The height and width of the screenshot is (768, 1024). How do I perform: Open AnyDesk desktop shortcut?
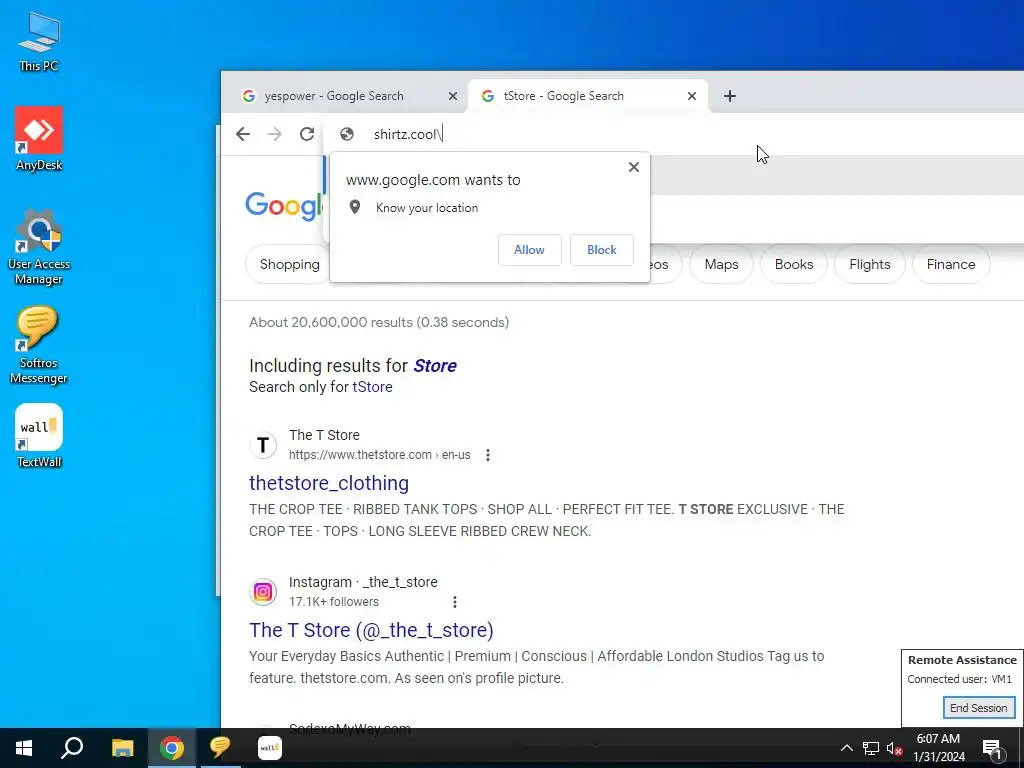[x=39, y=138]
